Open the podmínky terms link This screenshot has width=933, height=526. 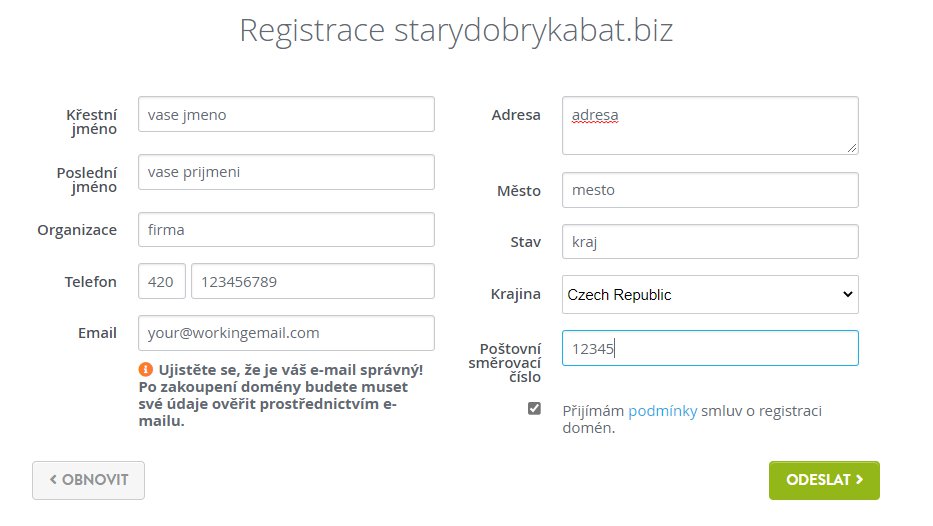click(662, 411)
